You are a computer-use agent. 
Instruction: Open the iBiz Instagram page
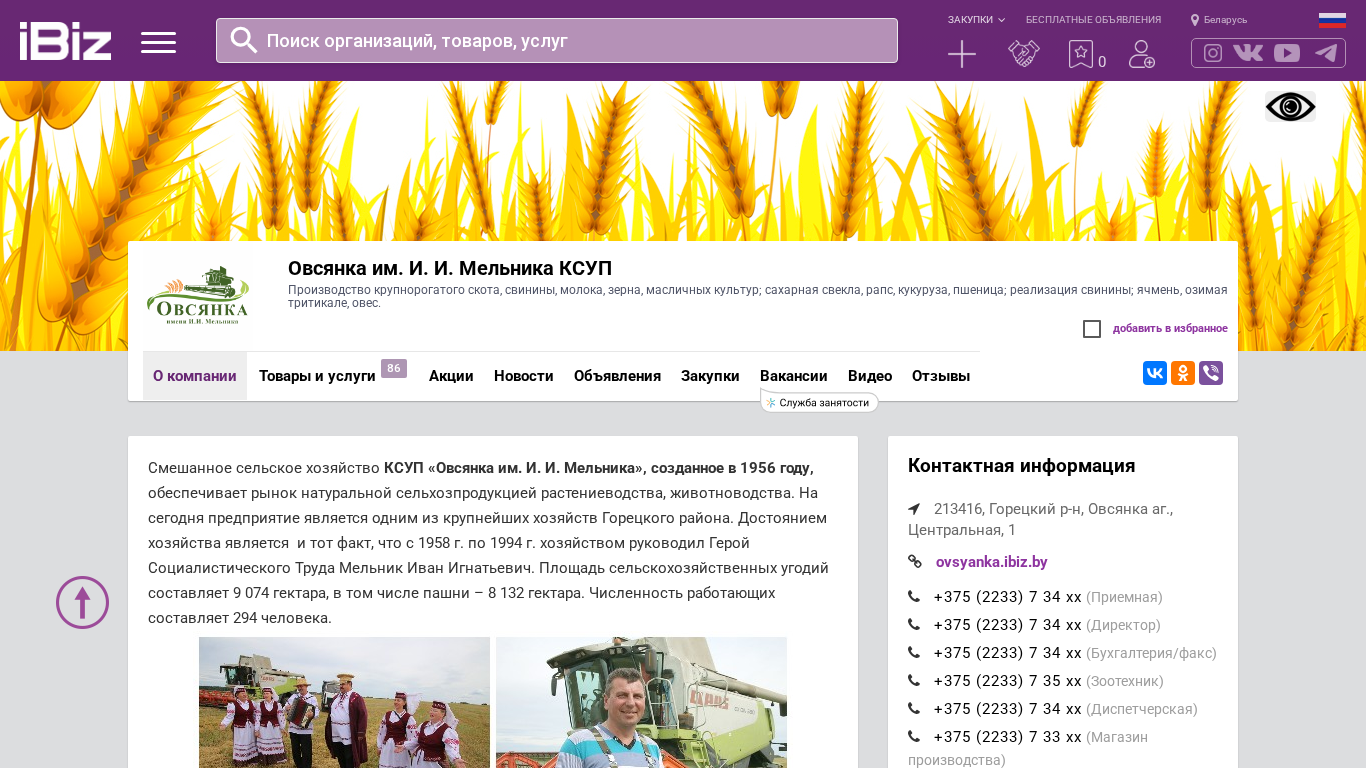pyautogui.click(x=1213, y=53)
